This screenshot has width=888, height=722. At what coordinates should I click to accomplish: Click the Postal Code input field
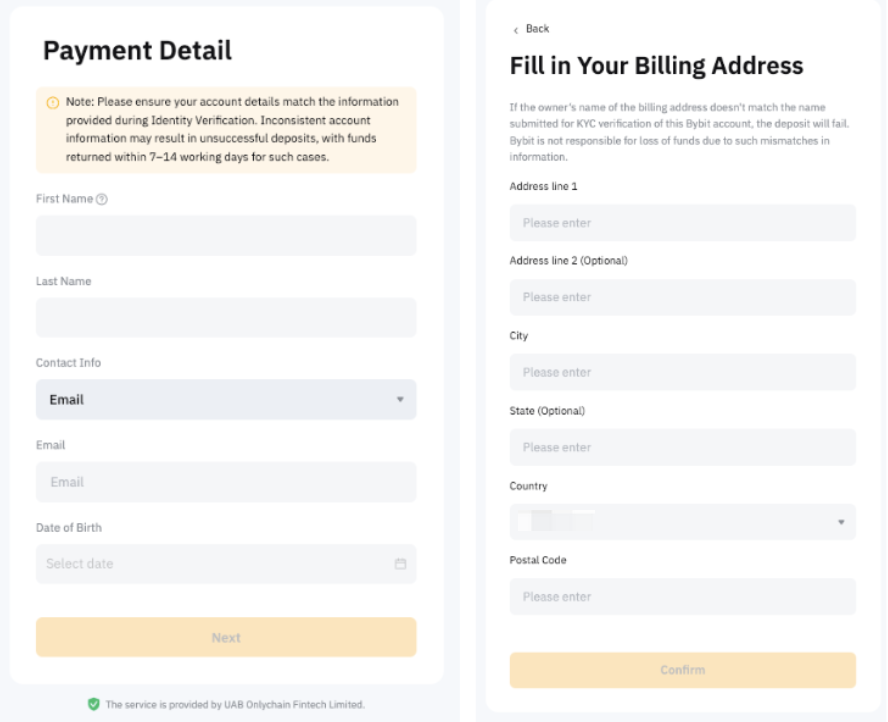point(682,597)
